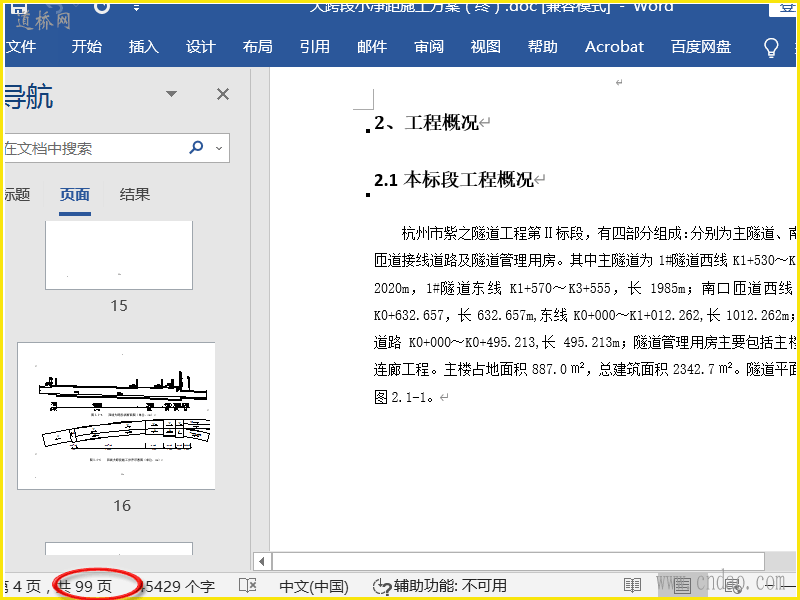Click the circular Redo arrow in the quick access toolbar

(102, 7)
